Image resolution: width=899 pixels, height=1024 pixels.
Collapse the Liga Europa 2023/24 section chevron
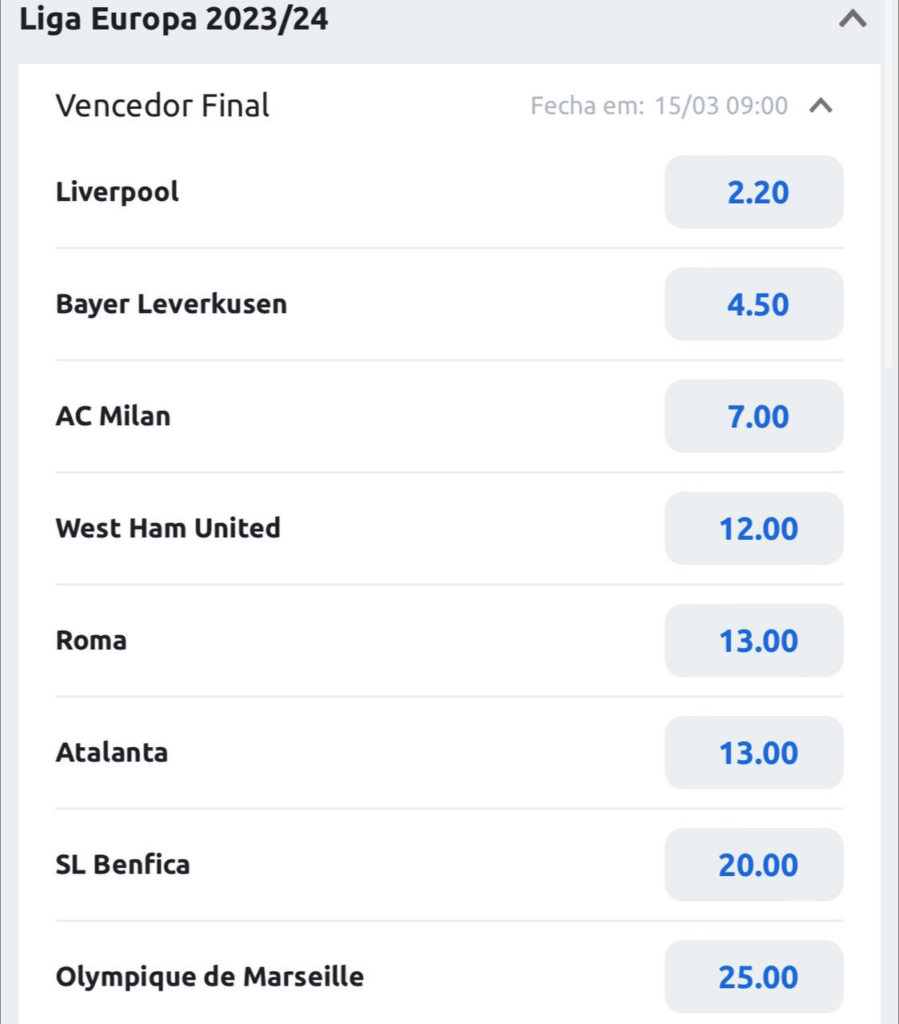click(852, 19)
